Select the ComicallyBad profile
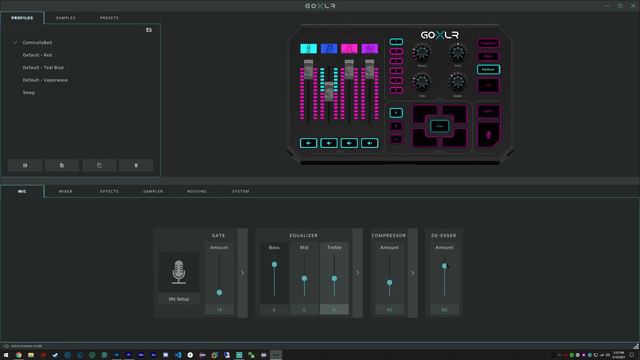 [x=37, y=42]
